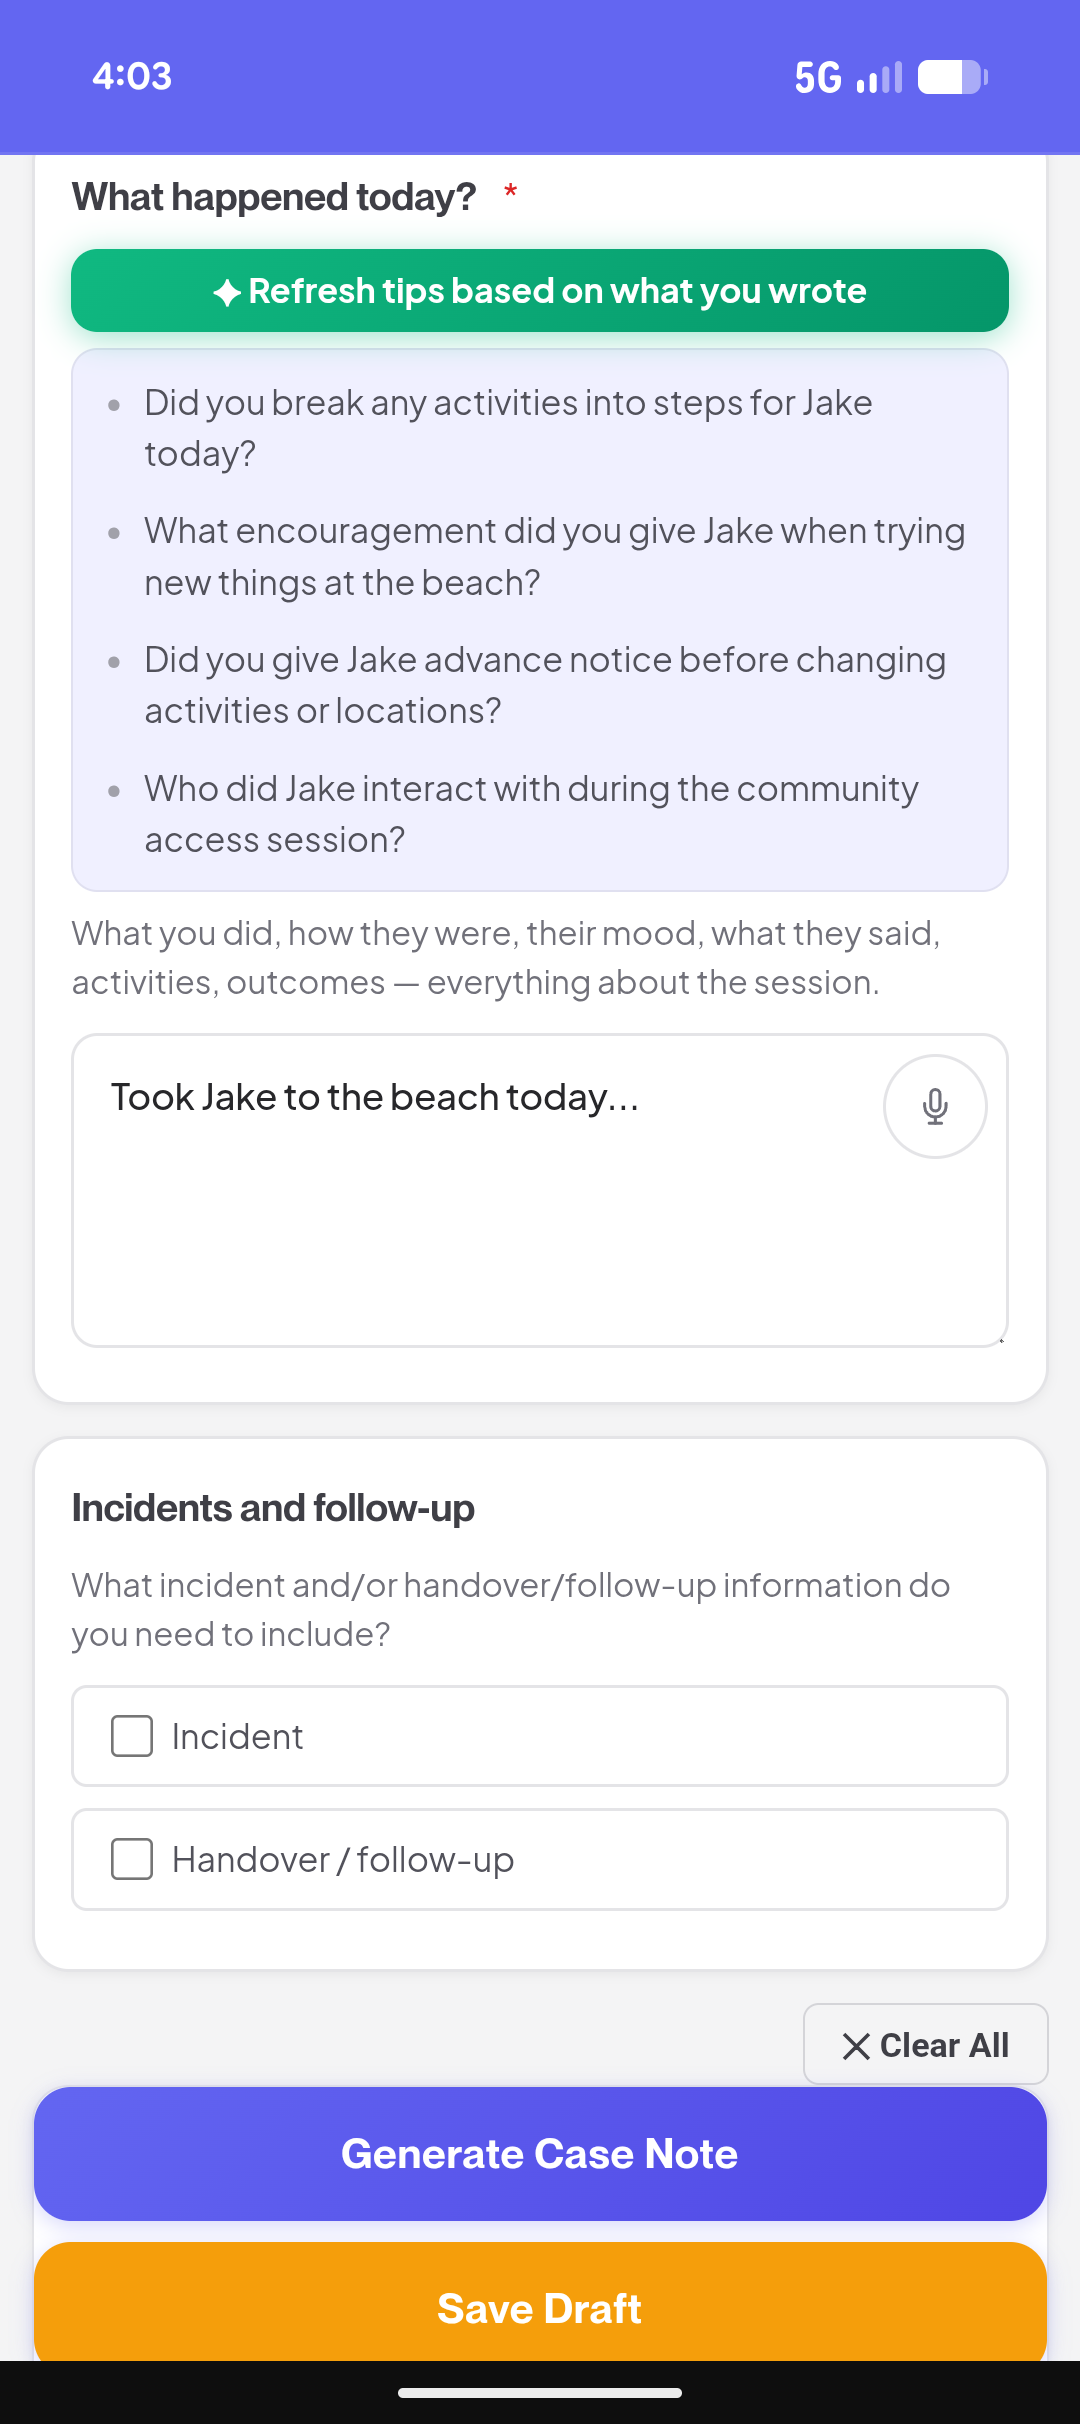This screenshot has height=2424, width=1080.
Task: Check the Incident checkbox
Action: [x=132, y=1736]
